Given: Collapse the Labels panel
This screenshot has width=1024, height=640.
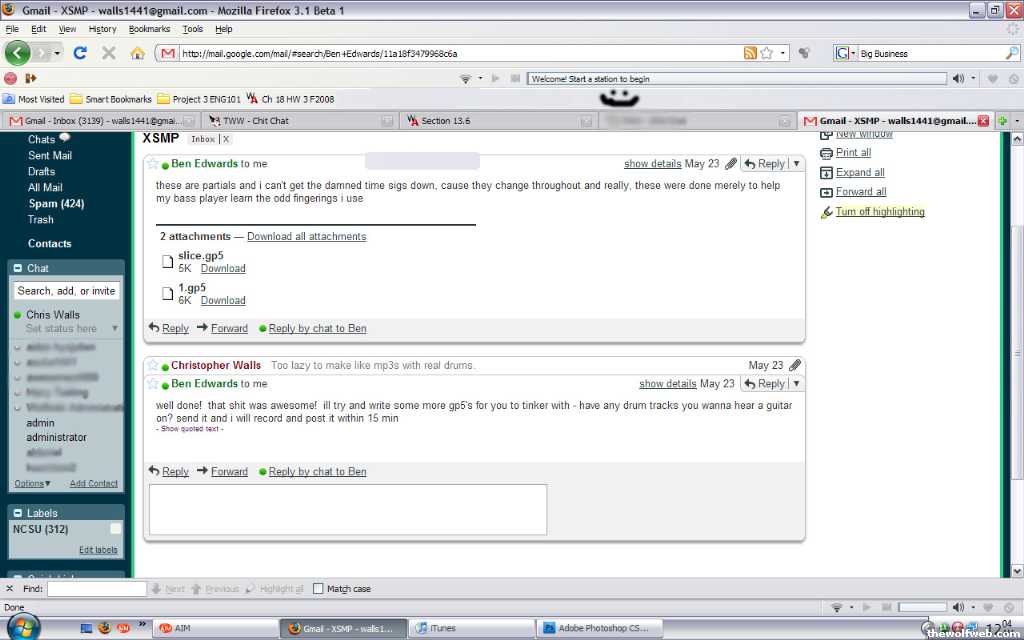Looking at the screenshot, I should [17, 513].
